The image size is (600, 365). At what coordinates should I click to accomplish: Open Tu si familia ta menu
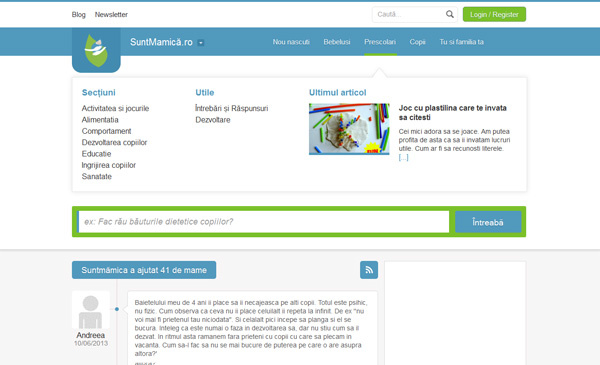tap(461, 42)
